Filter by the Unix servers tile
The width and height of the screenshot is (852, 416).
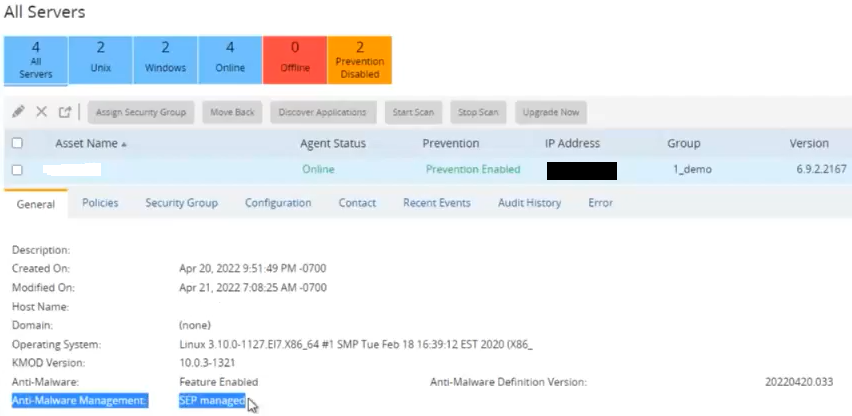click(x=101, y=60)
